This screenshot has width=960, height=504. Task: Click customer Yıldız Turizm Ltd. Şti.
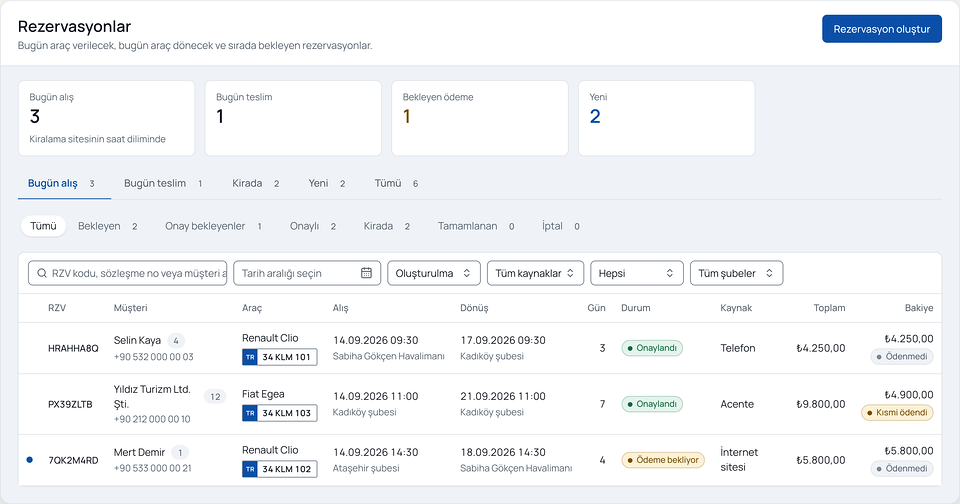(x=152, y=397)
